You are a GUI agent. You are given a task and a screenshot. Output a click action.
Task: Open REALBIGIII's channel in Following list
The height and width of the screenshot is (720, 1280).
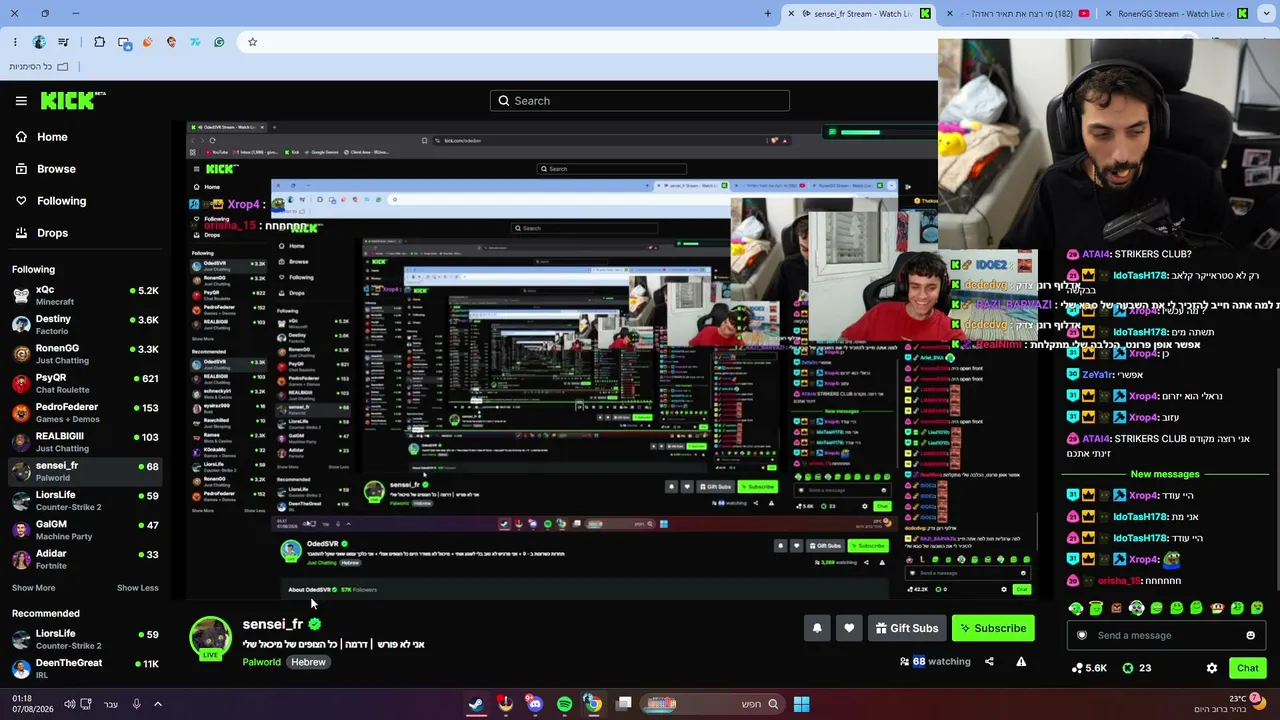point(85,442)
